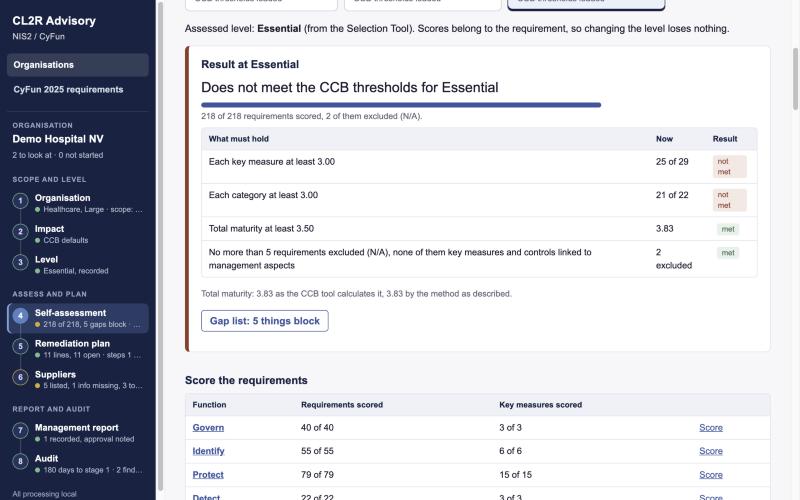Click the Gap list: 5 things block button
Image resolution: width=800 pixels, height=500 pixels.
click(x=264, y=321)
